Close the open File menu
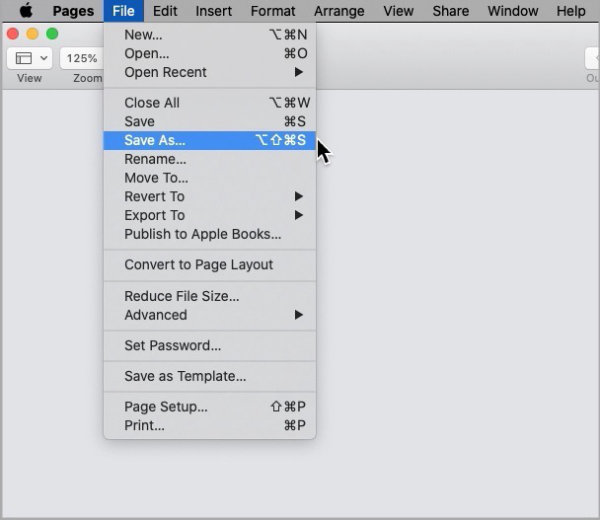The image size is (600, 520). pos(123,11)
